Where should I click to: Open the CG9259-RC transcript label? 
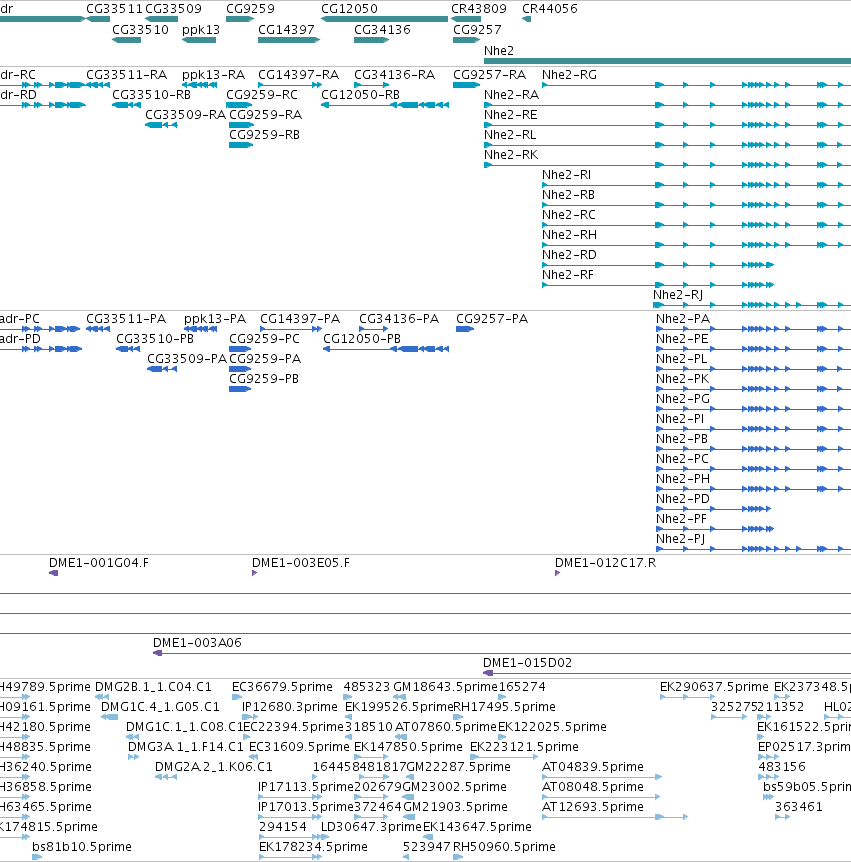pos(262,95)
